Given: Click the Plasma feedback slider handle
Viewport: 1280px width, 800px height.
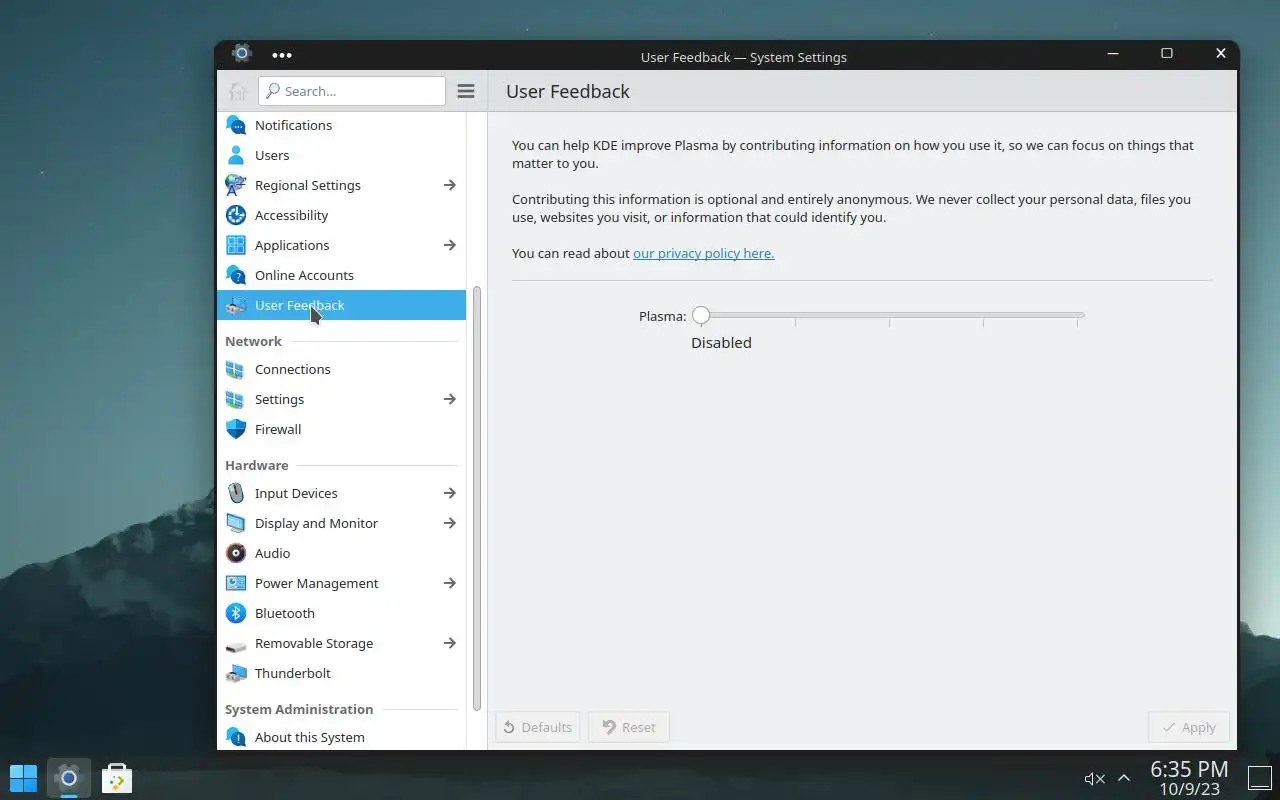Looking at the screenshot, I should point(701,315).
